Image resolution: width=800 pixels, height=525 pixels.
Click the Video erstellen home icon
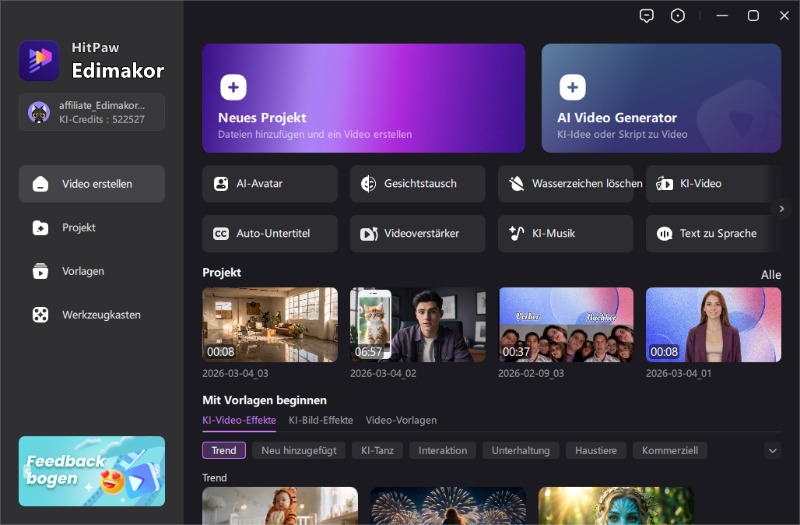click(x=40, y=184)
